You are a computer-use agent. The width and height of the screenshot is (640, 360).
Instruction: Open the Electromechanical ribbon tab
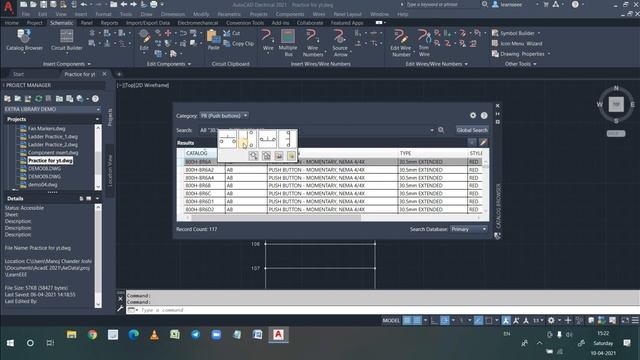point(198,23)
